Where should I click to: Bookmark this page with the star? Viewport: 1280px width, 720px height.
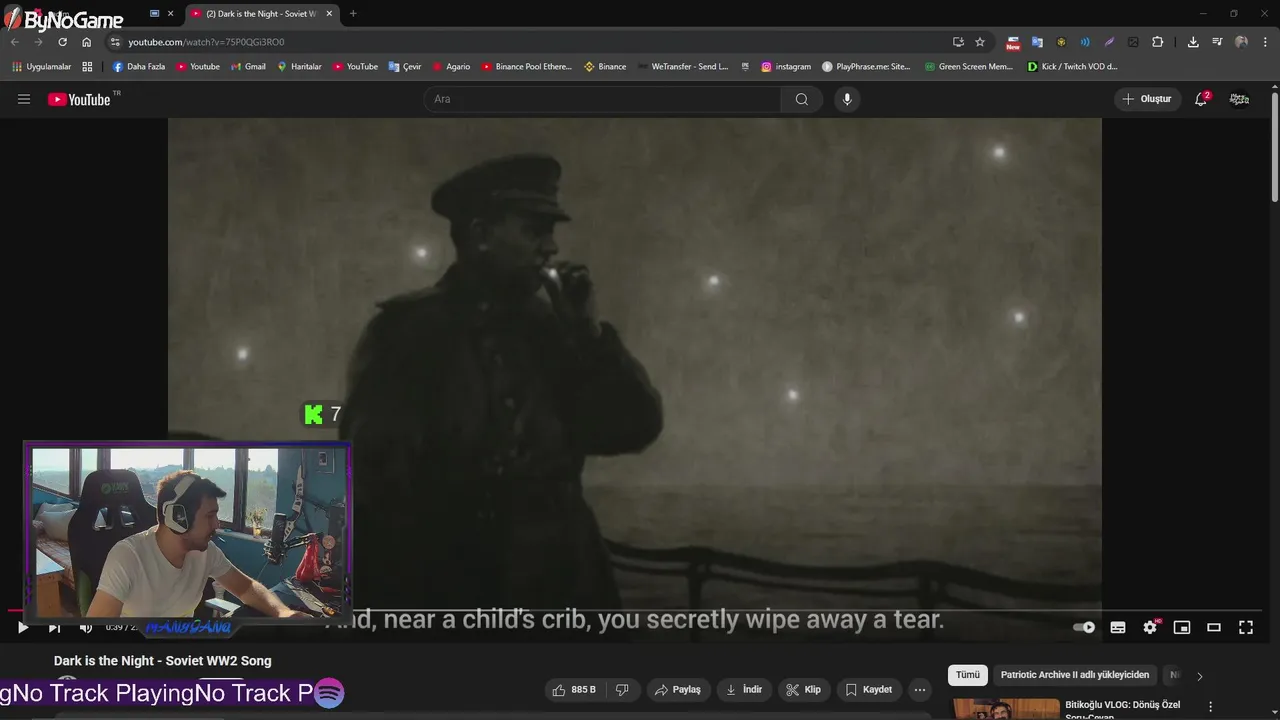click(x=980, y=42)
